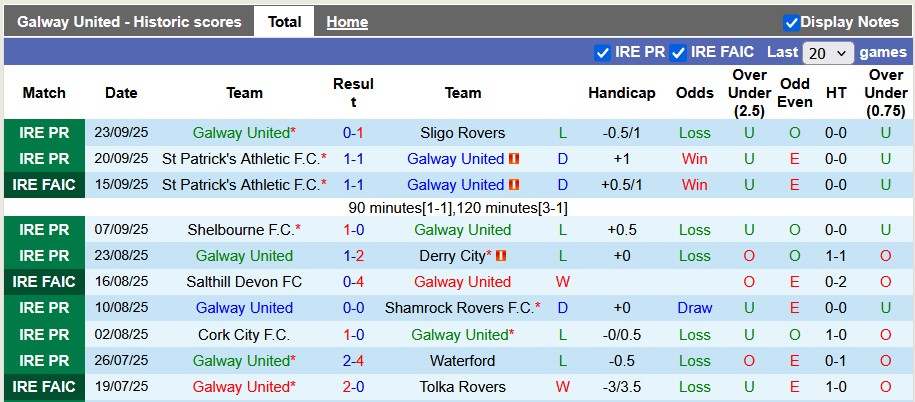Viewport: 915px width, 402px height.
Task: Switch to the Home tab
Action: [347, 22]
